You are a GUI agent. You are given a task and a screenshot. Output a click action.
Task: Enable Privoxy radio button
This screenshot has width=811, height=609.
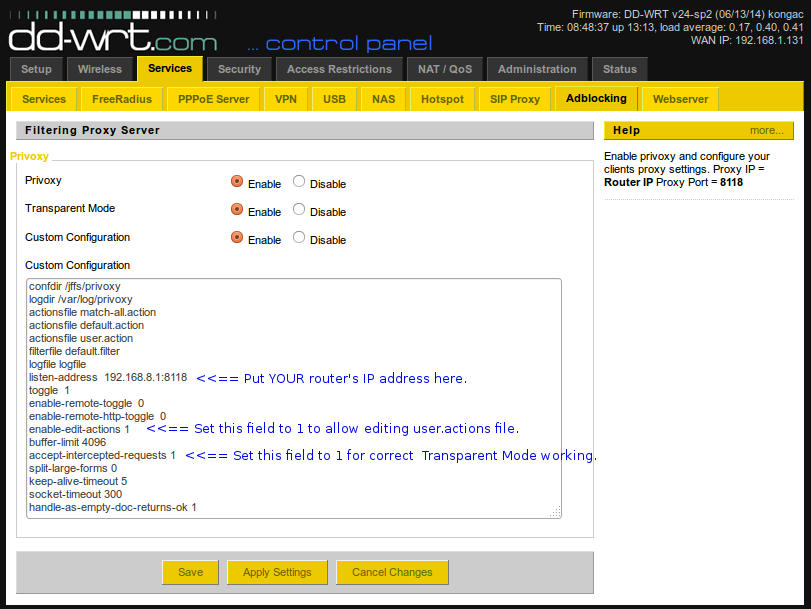236,181
